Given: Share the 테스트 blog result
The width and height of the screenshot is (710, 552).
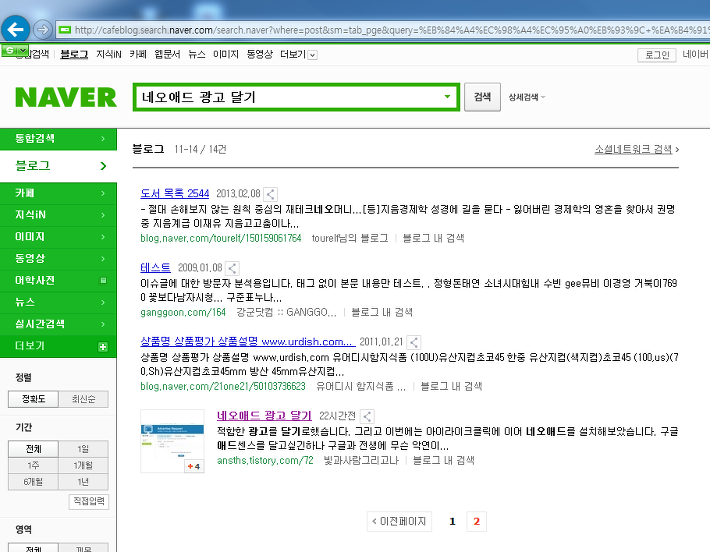Looking at the screenshot, I should [232, 269].
